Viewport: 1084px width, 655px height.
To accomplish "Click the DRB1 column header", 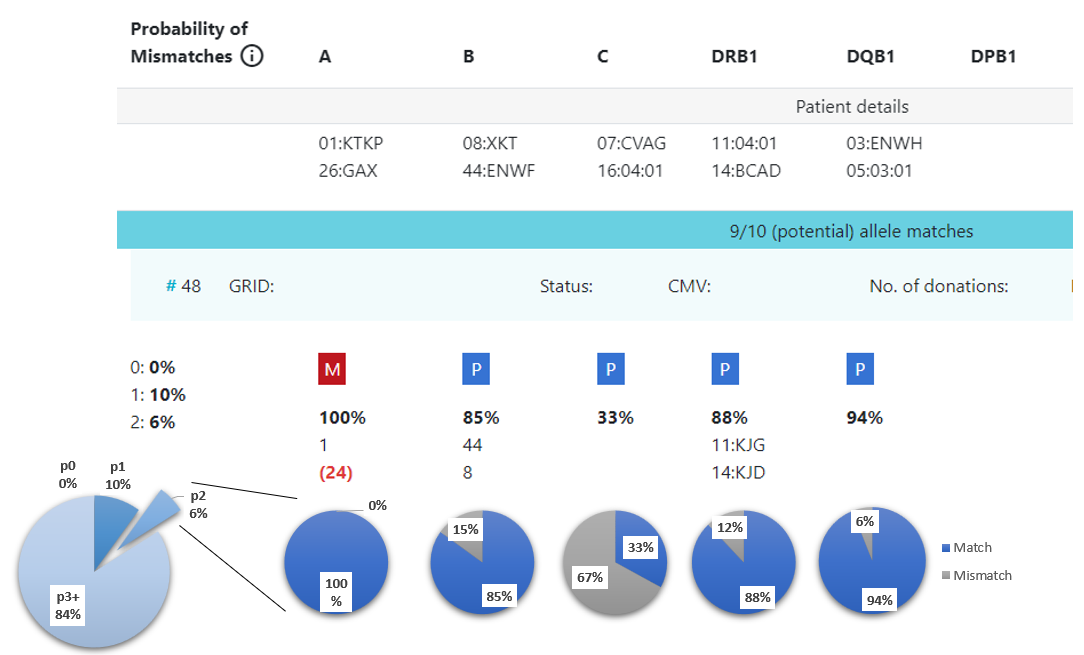I will 734,57.
